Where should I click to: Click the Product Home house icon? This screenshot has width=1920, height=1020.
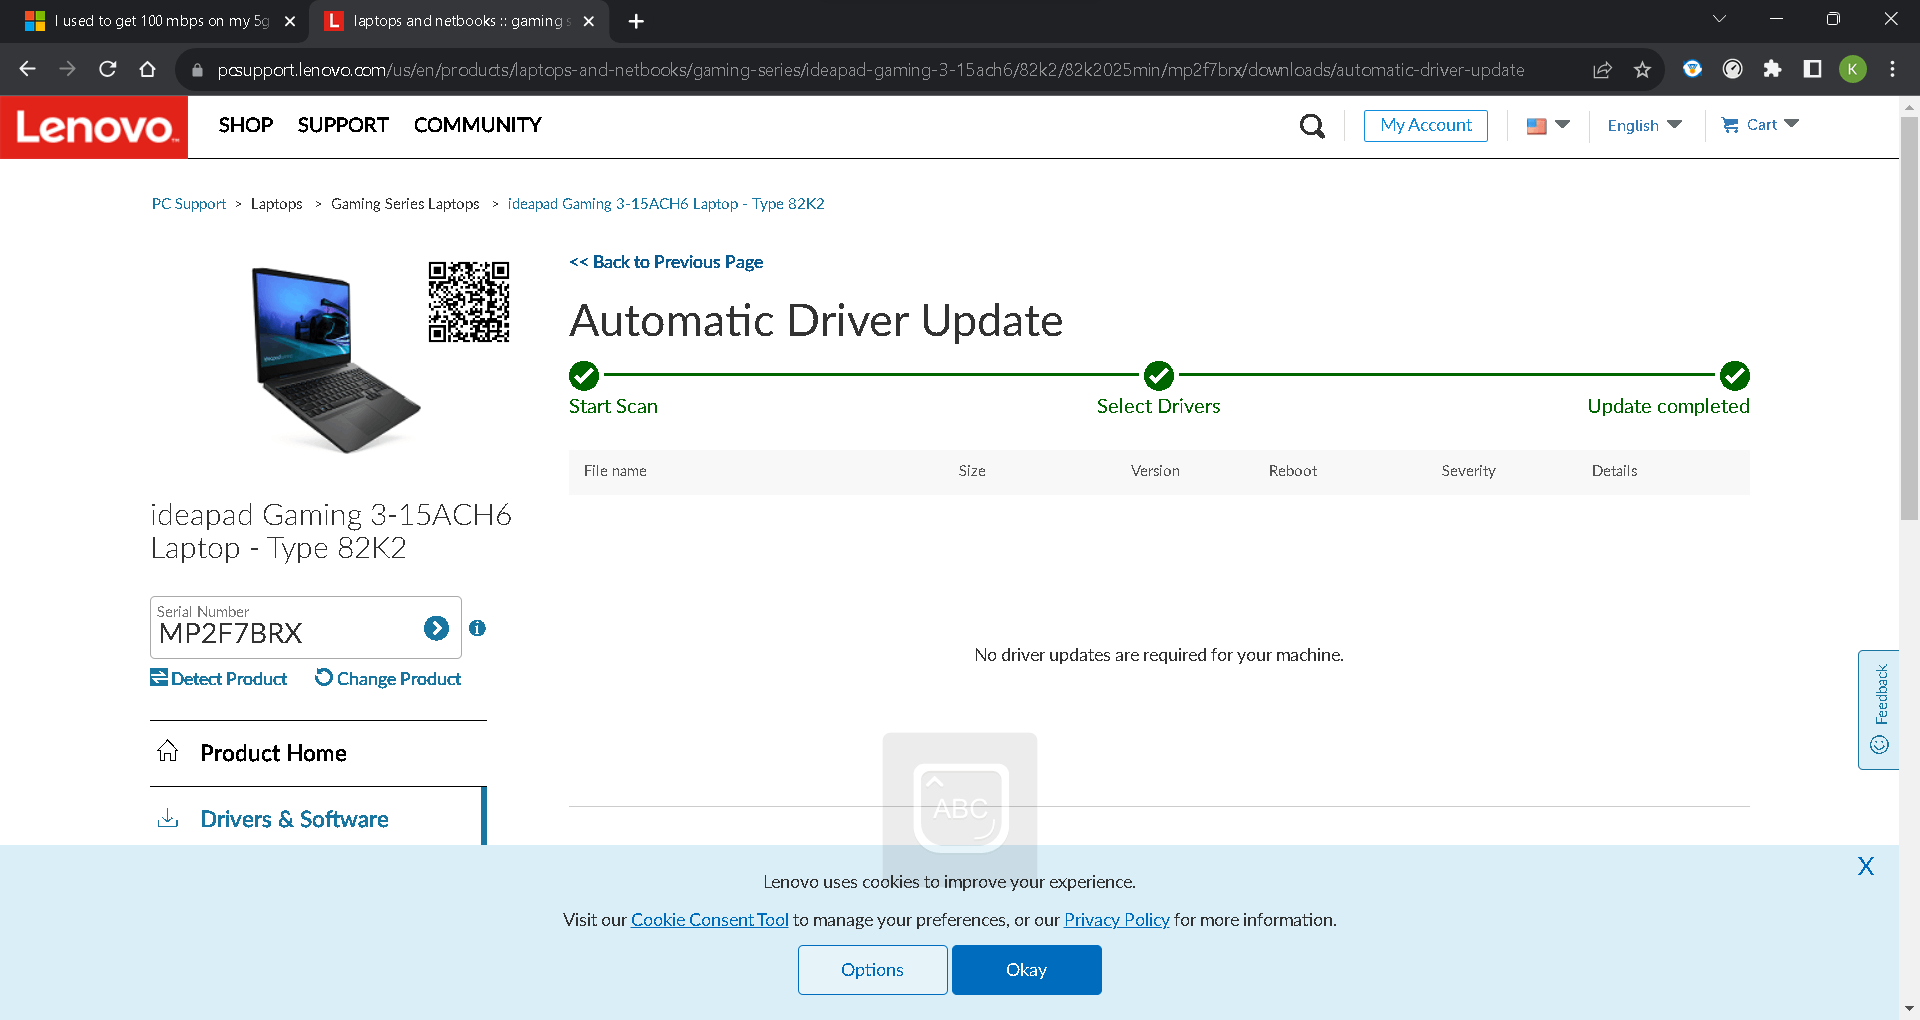click(x=168, y=751)
